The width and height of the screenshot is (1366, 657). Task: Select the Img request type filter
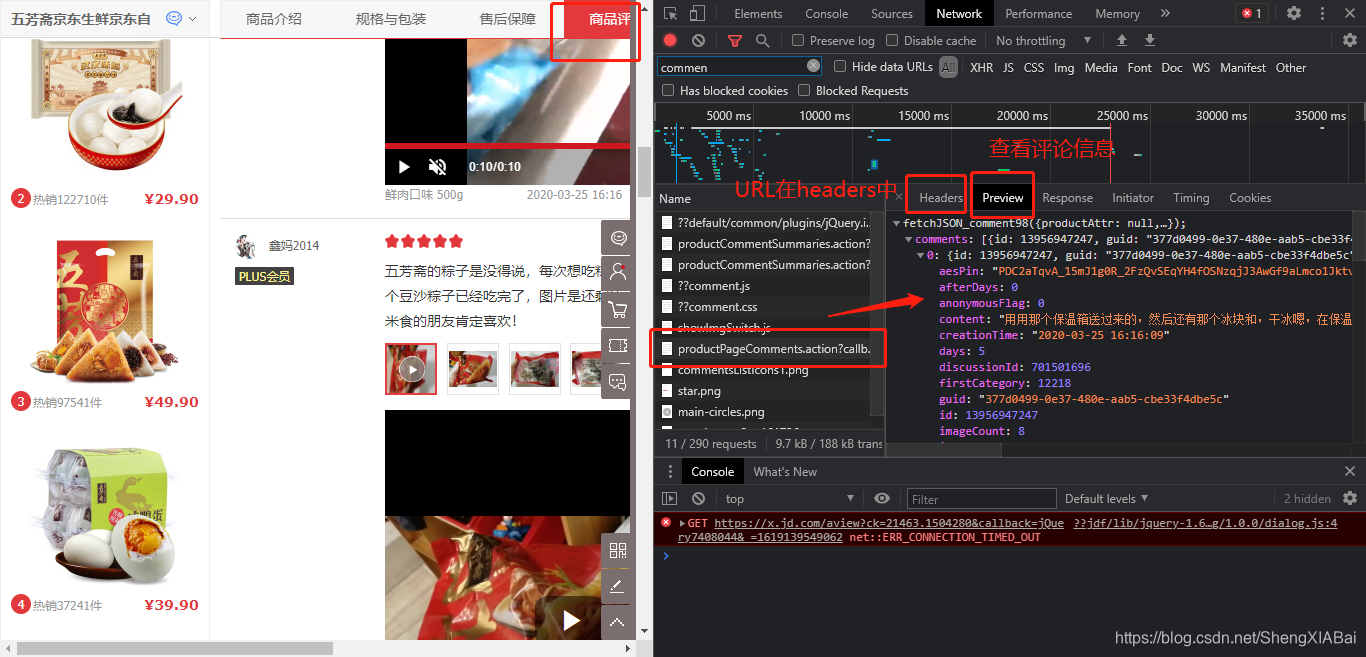(1064, 67)
